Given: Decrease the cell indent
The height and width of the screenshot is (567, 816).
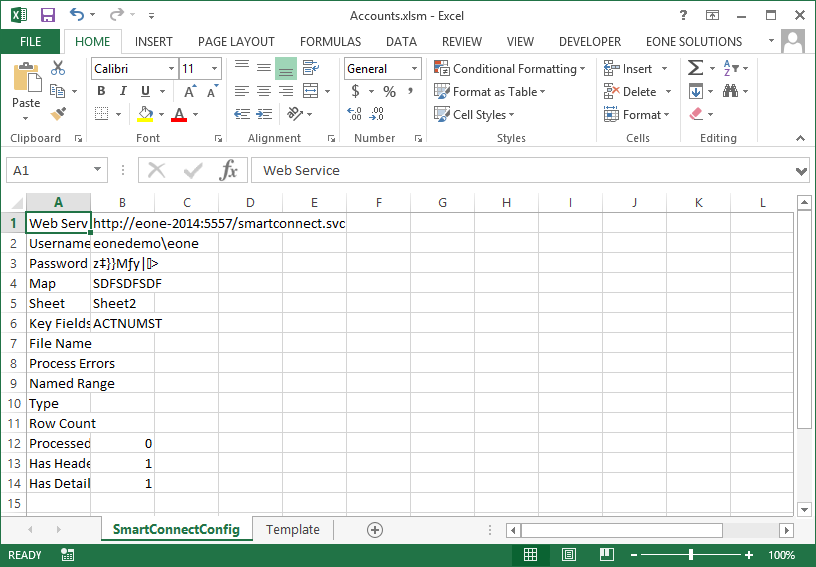Looking at the screenshot, I should [x=242, y=114].
